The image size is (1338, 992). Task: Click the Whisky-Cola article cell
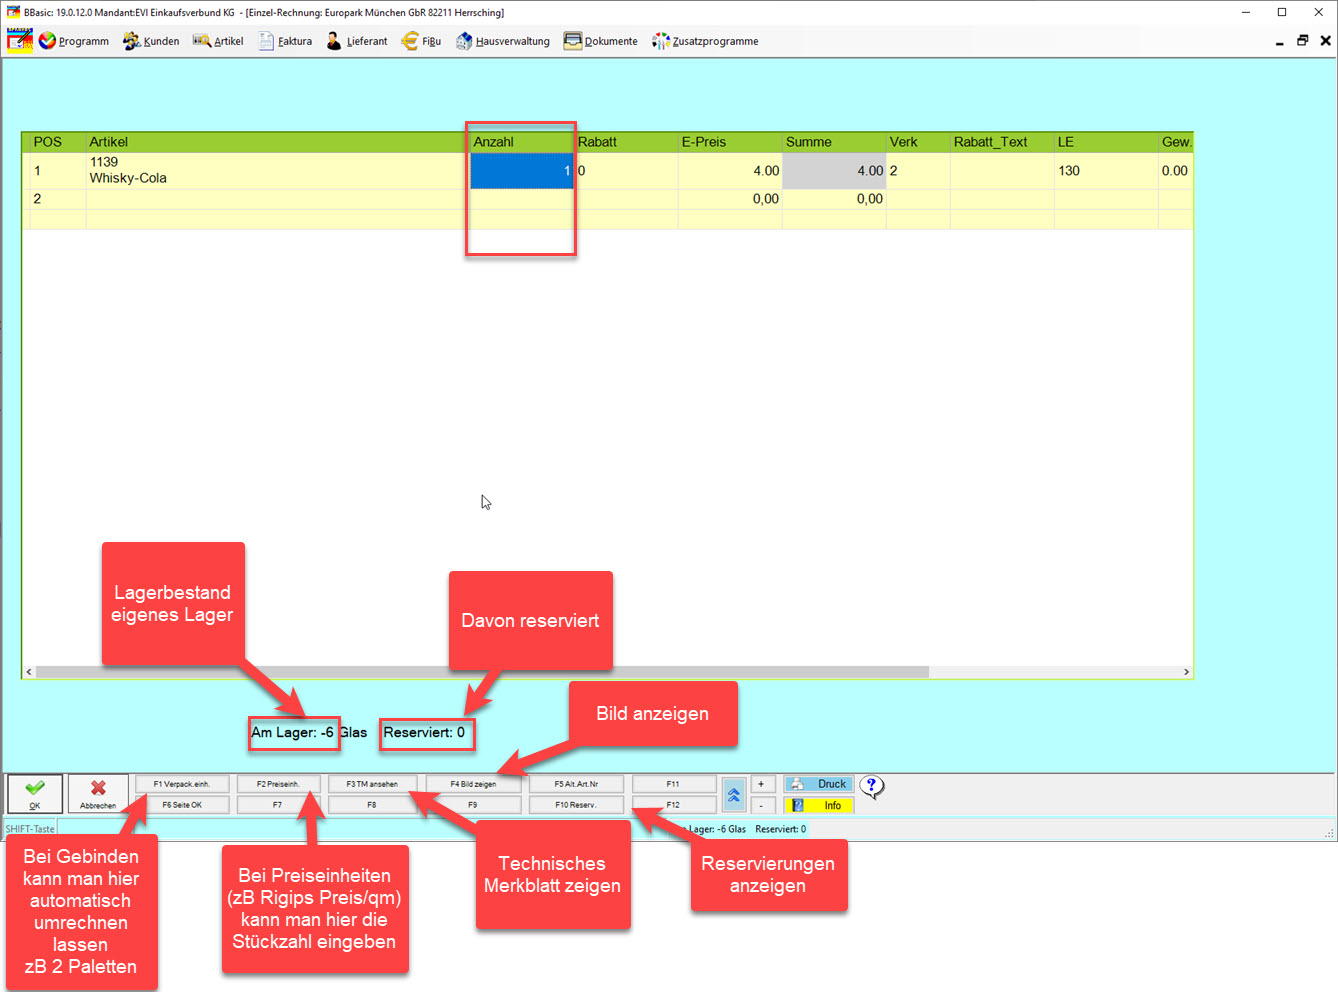[x=278, y=171]
